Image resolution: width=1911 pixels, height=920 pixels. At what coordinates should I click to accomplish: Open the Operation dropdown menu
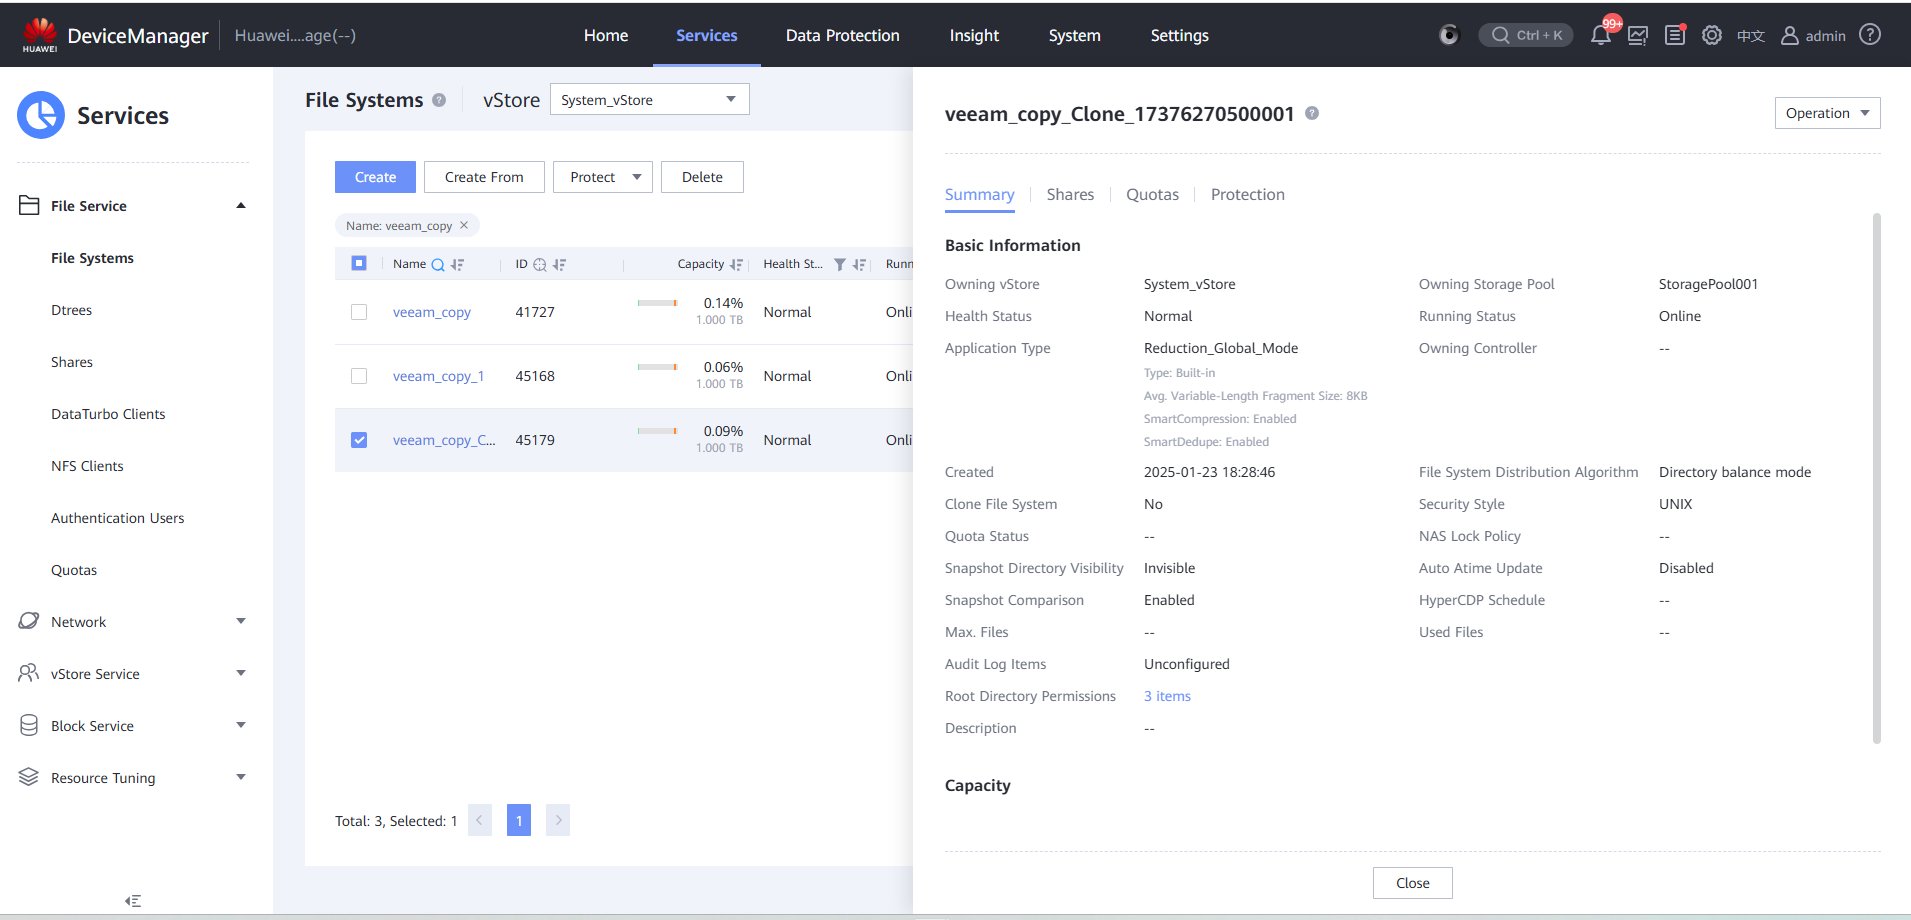point(1827,113)
